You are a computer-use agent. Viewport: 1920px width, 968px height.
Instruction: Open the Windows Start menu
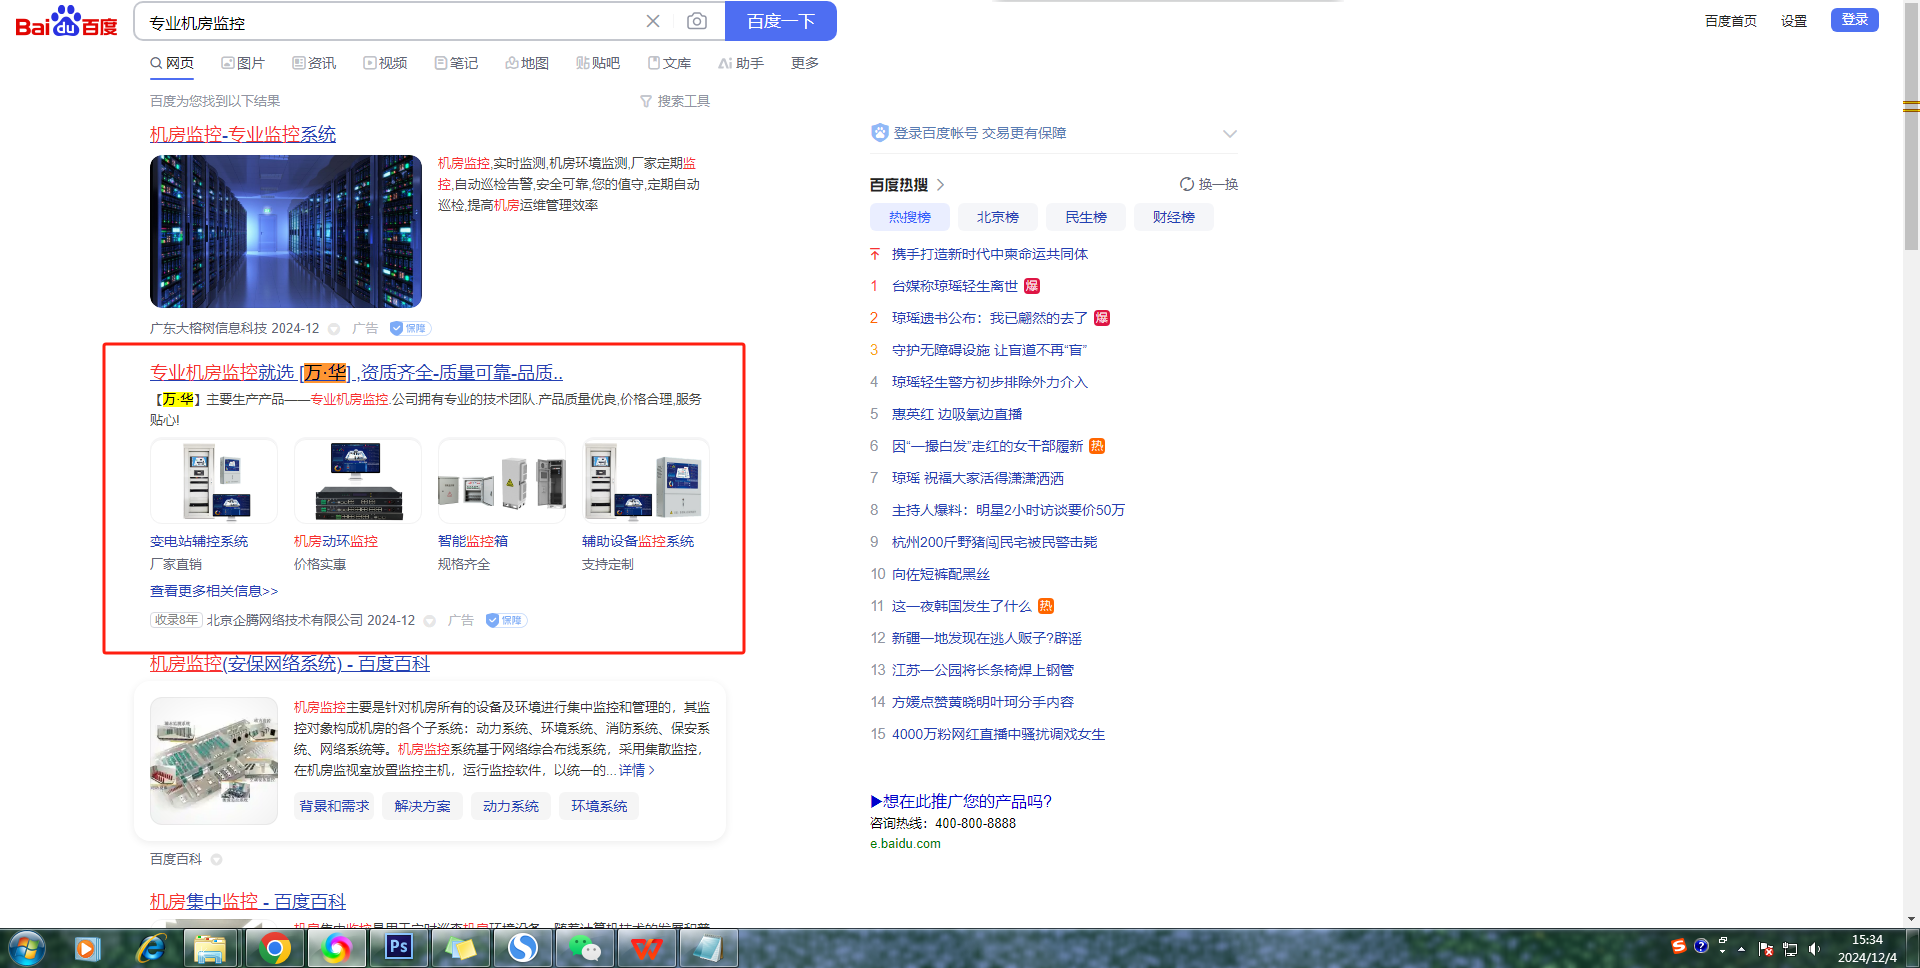point(27,948)
